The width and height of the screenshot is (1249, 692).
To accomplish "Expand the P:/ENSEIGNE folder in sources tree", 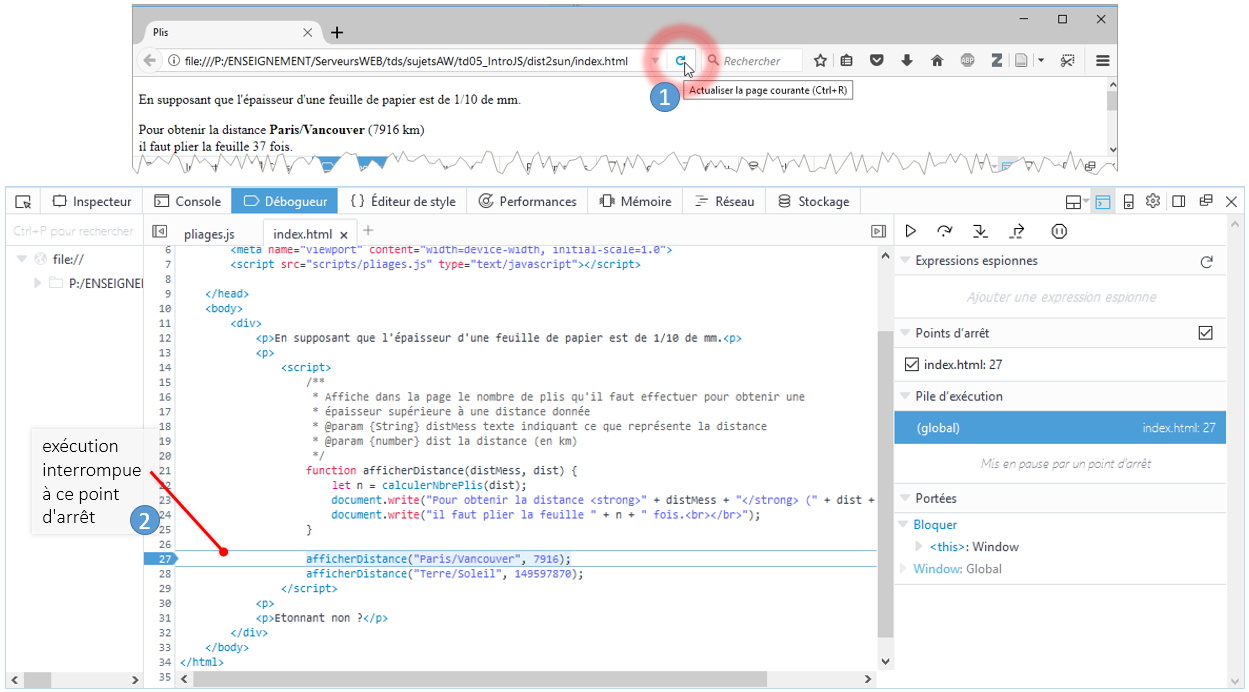I will [39, 283].
